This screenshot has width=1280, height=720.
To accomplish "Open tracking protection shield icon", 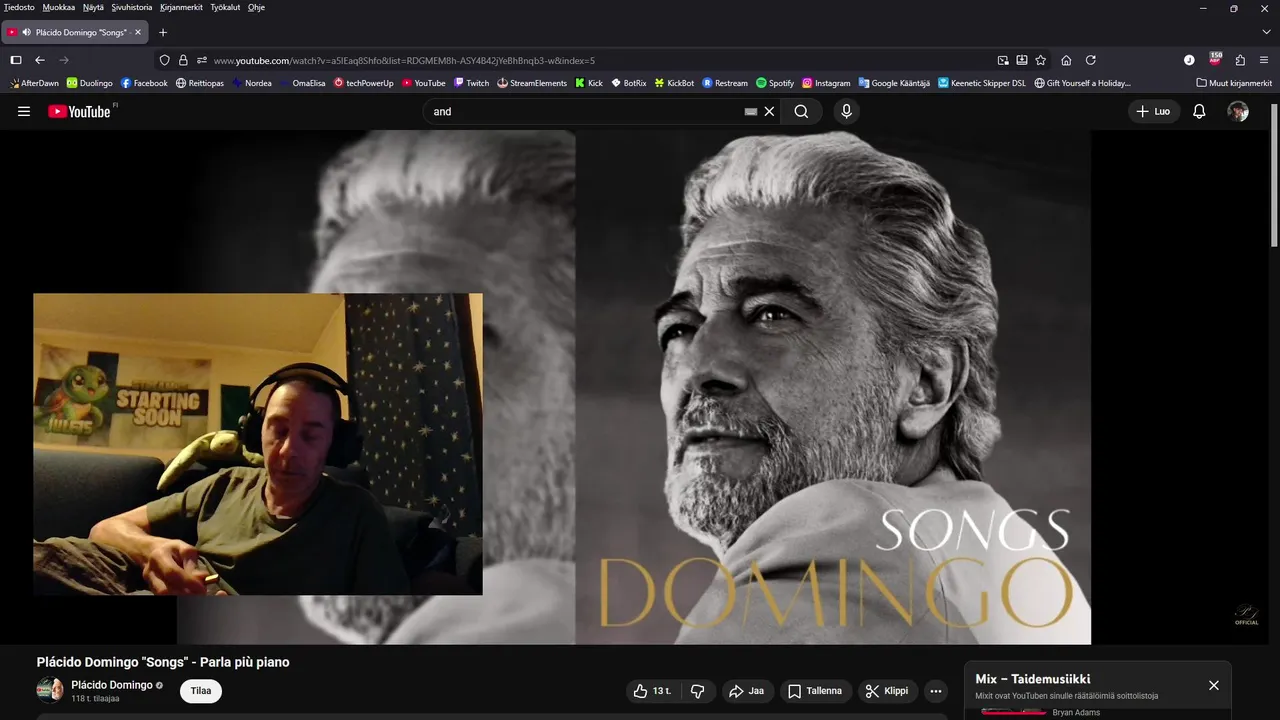I will (165, 60).
